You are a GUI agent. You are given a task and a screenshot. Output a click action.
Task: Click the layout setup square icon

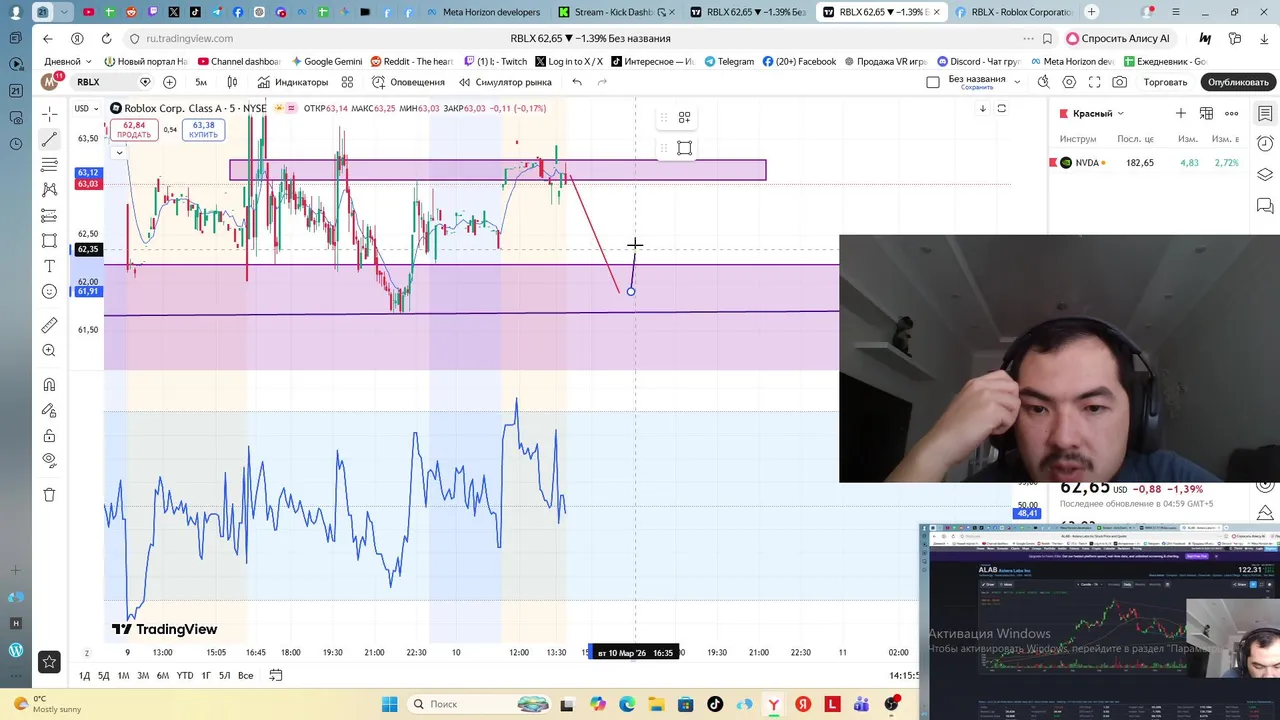pos(933,82)
